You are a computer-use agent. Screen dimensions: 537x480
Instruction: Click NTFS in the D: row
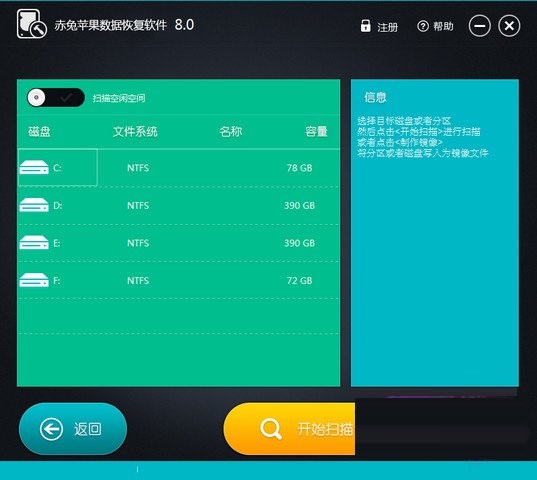click(x=138, y=205)
